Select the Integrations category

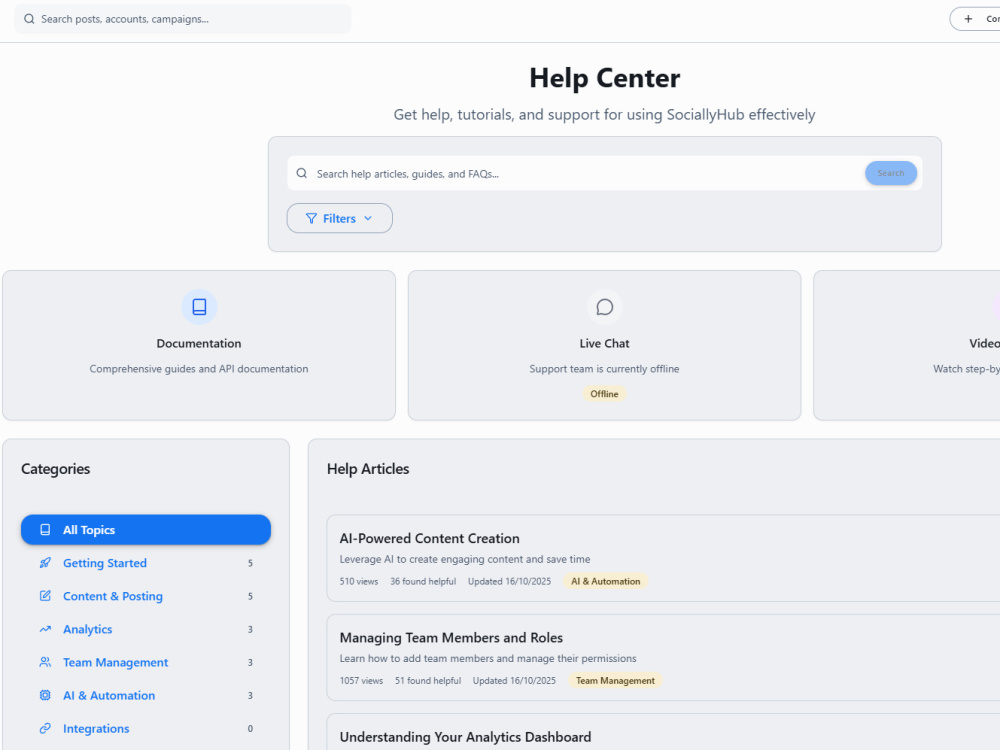tap(146, 728)
